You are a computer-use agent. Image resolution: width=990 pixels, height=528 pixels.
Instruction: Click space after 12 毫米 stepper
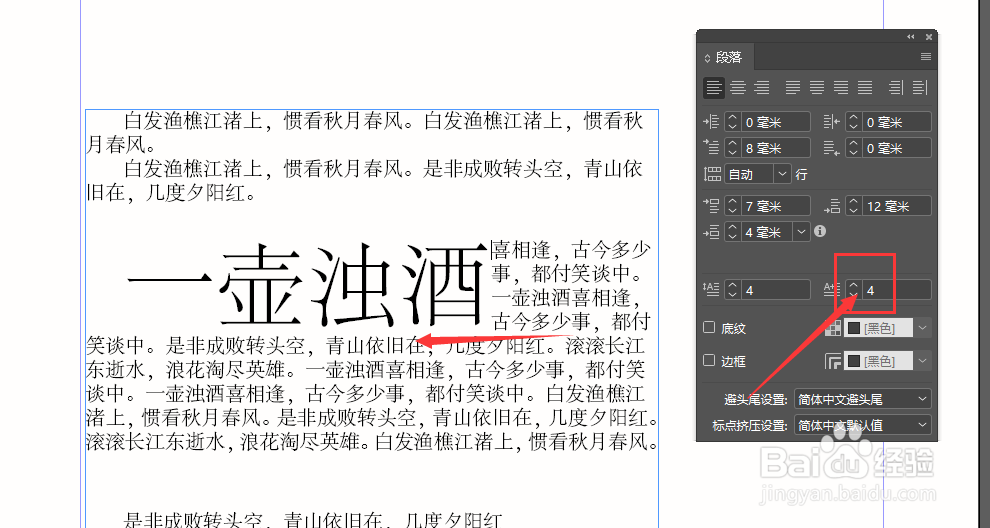coord(853,206)
